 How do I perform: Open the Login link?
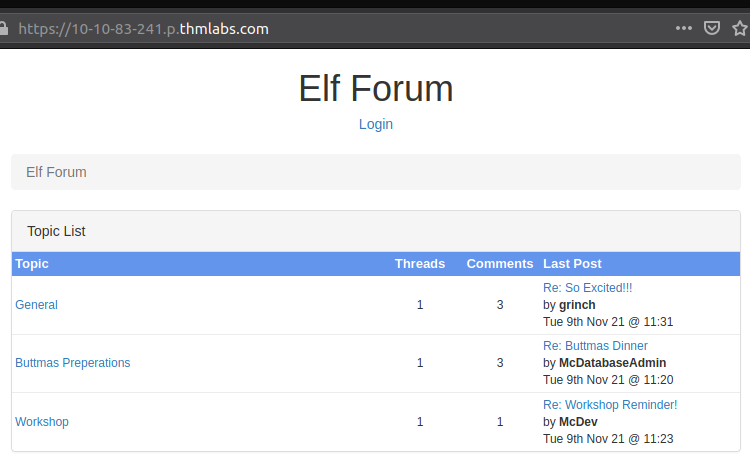(x=375, y=124)
